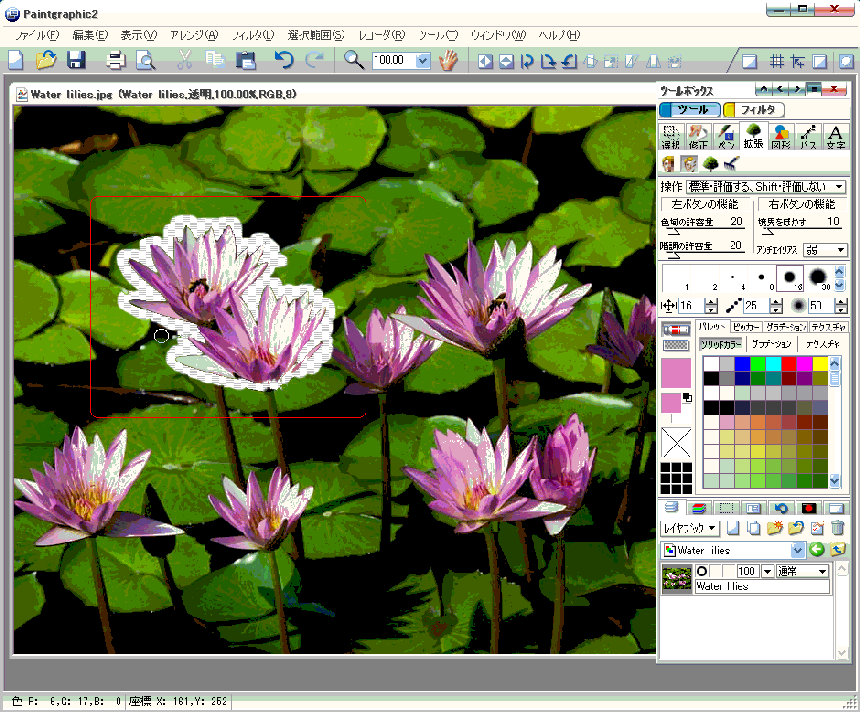
Task: Click the large pink foreground color swatch
Action: point(676,373)
